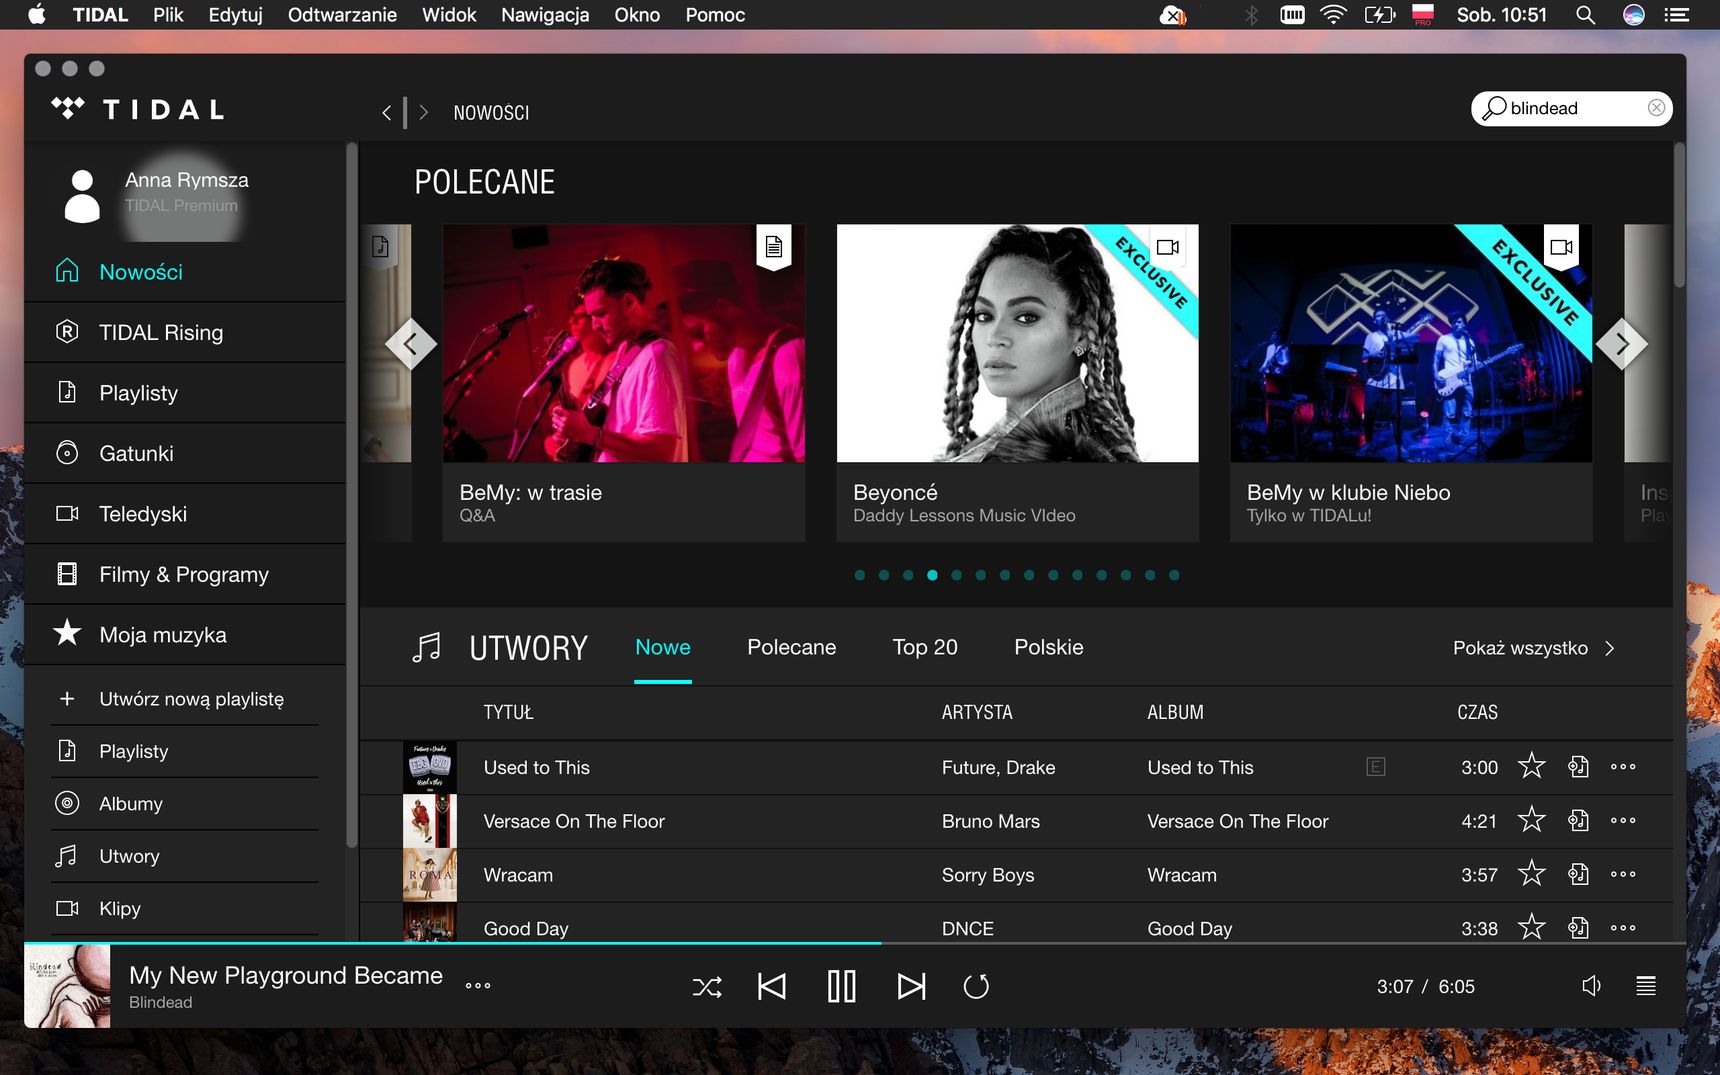
Task: Open Albumy under my music
Action: click(184, 804)
